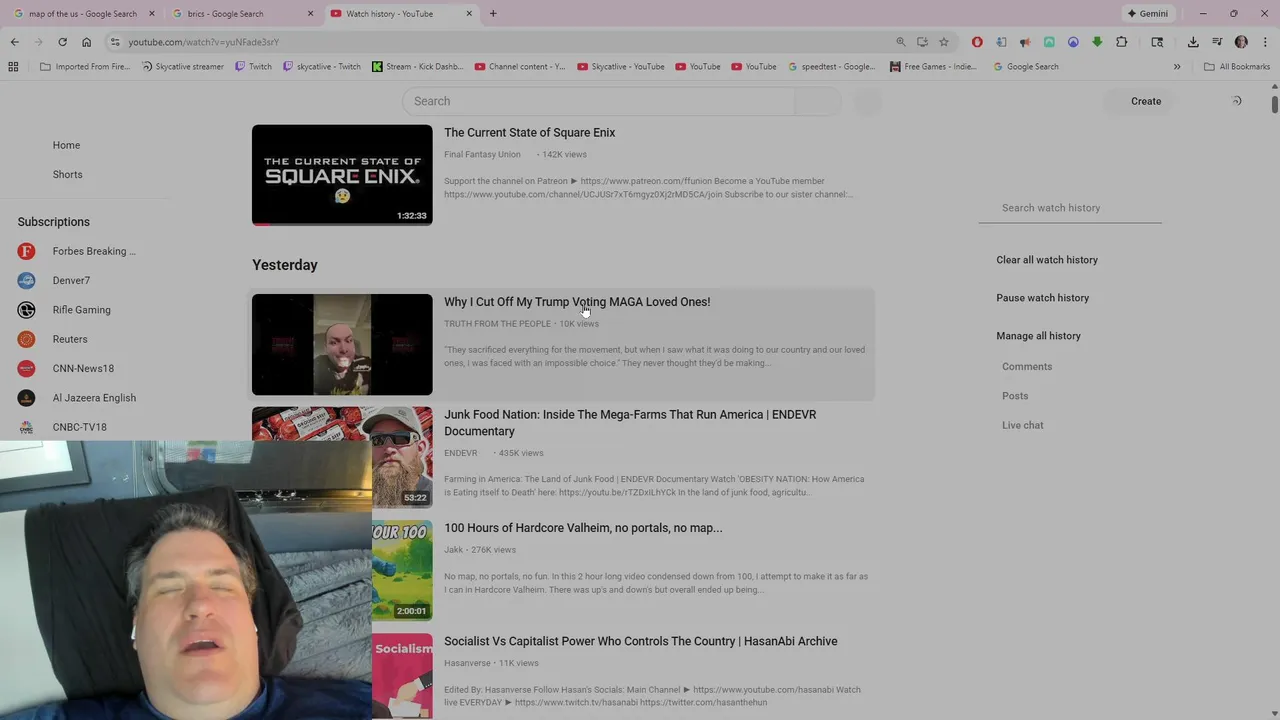Click the TRUTH FROM THE PEOPLE channel name

[497, 324]
